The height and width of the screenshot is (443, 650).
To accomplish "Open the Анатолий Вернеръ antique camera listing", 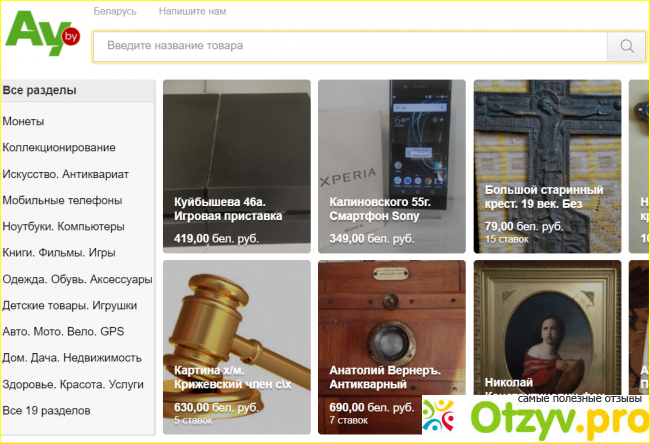I will pyautogui.click(x=392, y=347).
